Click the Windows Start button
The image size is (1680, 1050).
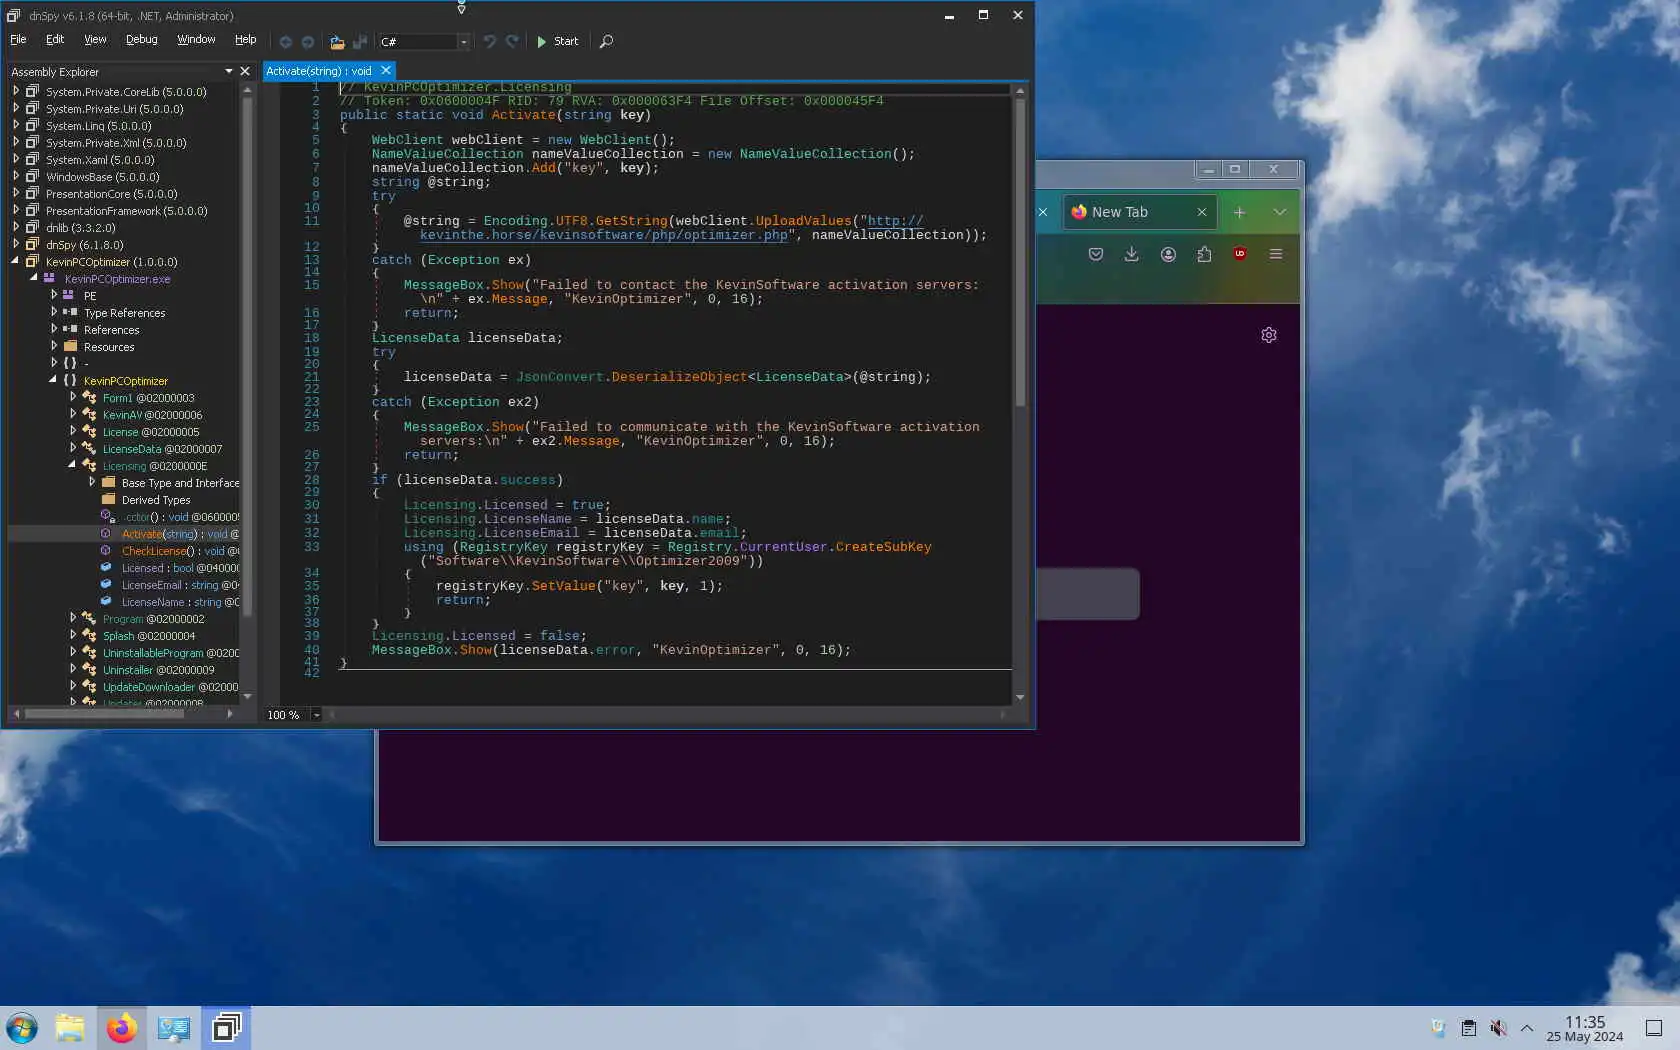(22, 1028)
